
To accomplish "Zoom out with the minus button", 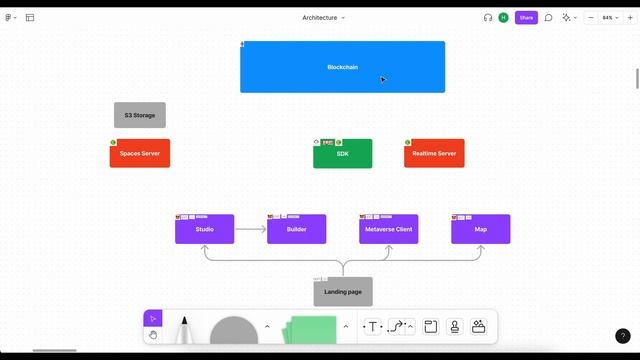I will tap(591, 18).
